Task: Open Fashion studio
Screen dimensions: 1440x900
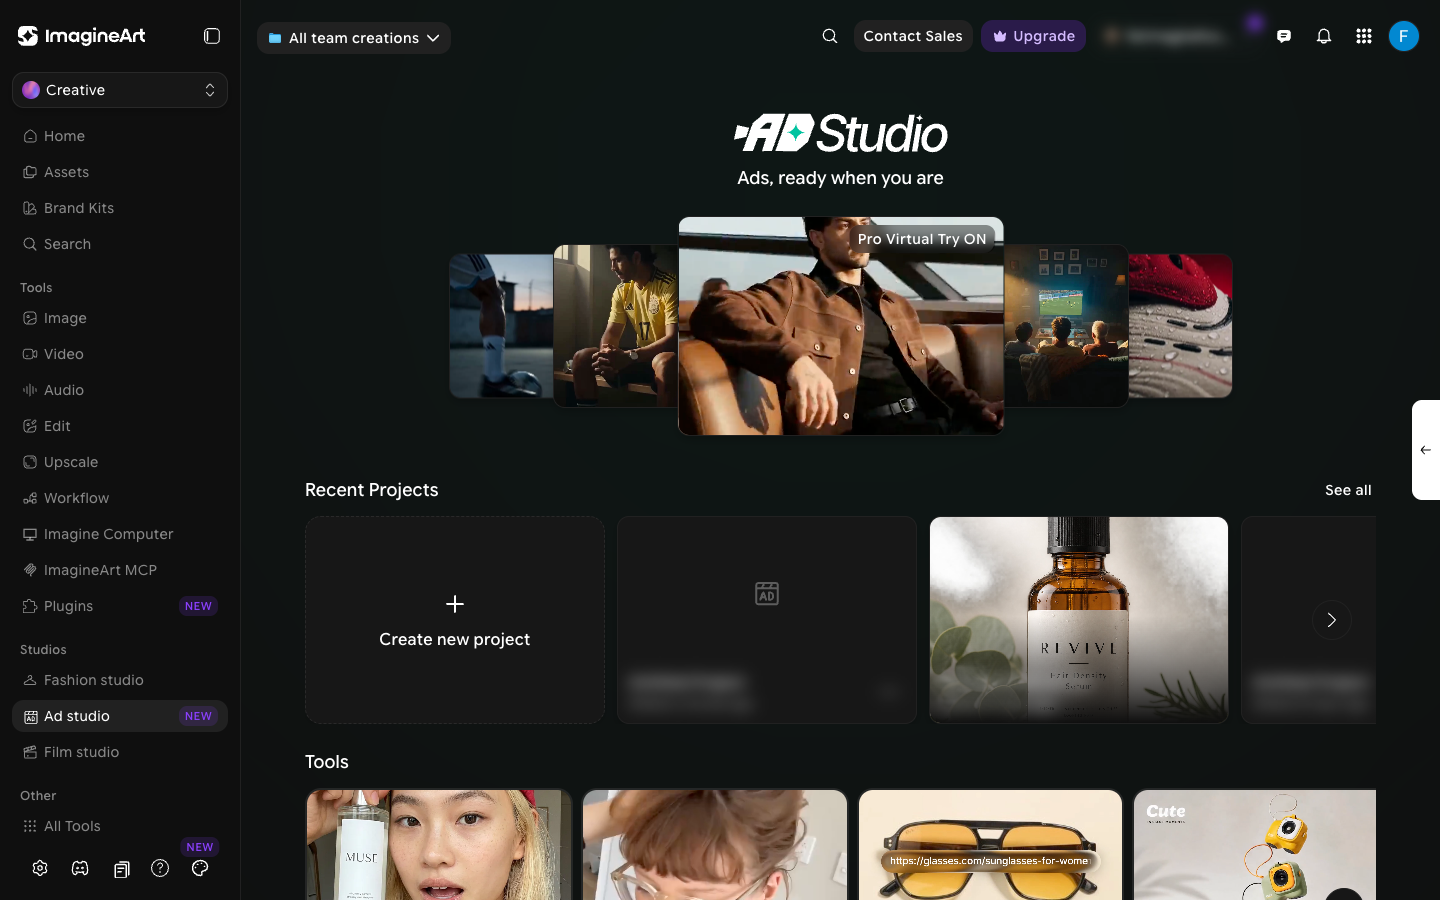Action: (x=120, y=680)
